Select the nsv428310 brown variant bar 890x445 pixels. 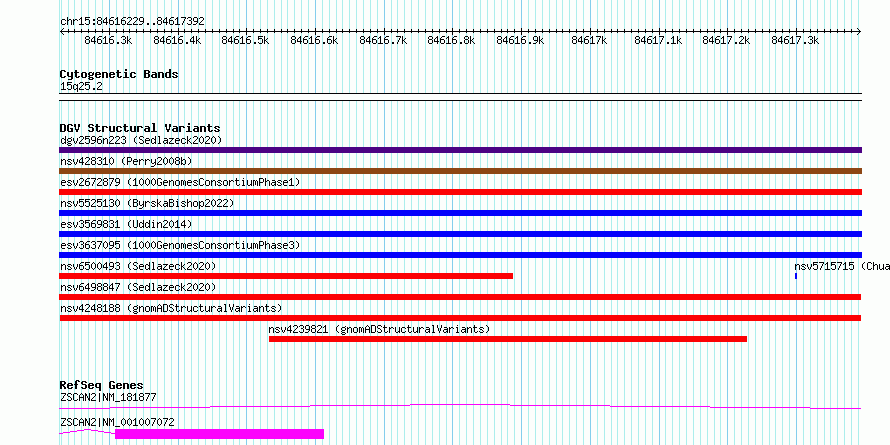tap(460, 171)
